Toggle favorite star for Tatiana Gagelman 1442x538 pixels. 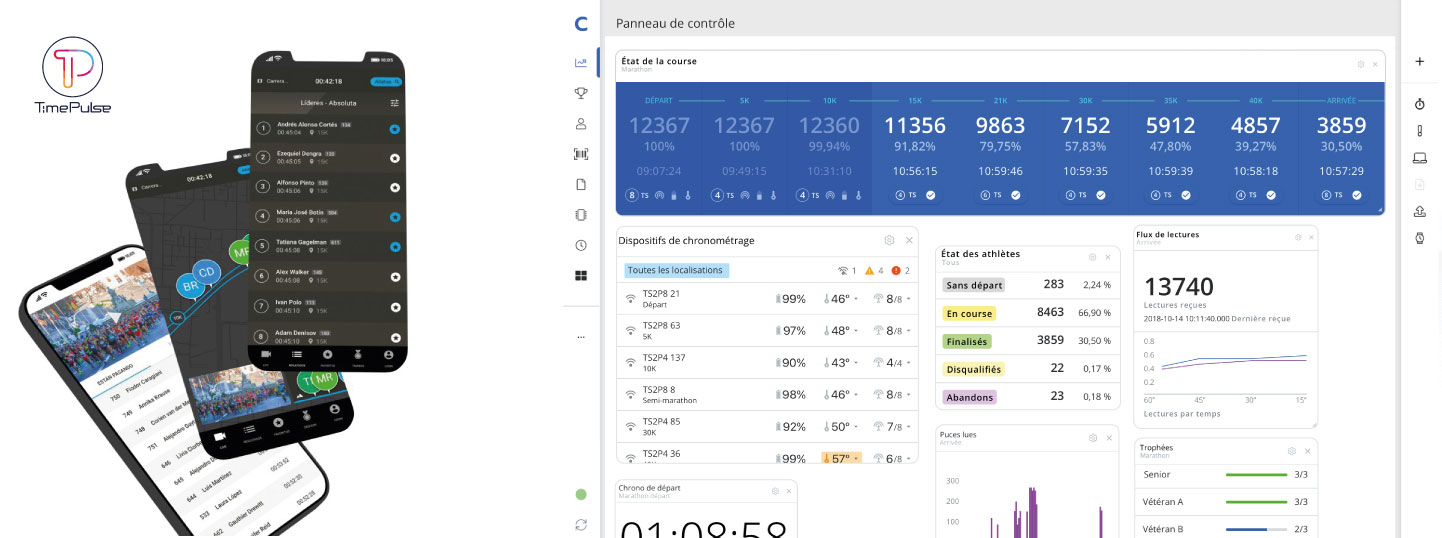[x=394, y=246]
